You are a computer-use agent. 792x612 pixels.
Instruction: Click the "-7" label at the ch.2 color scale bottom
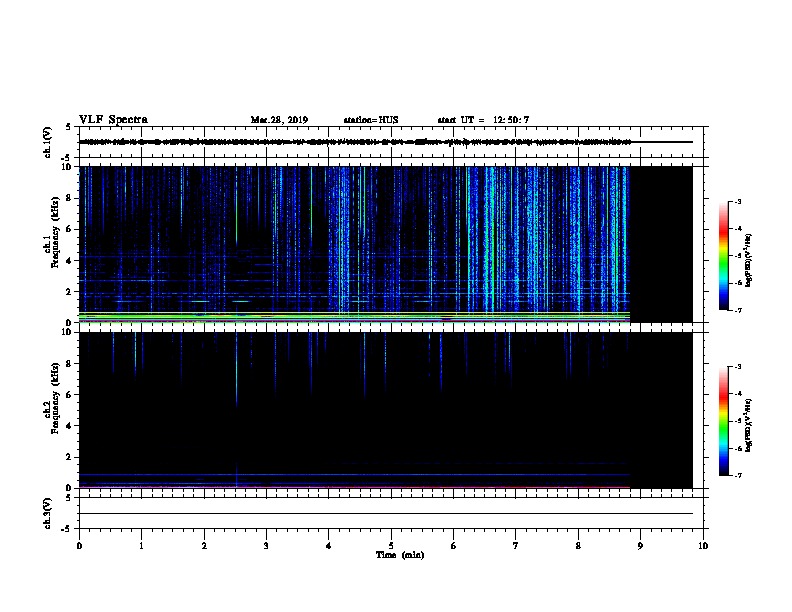(737, 475)
